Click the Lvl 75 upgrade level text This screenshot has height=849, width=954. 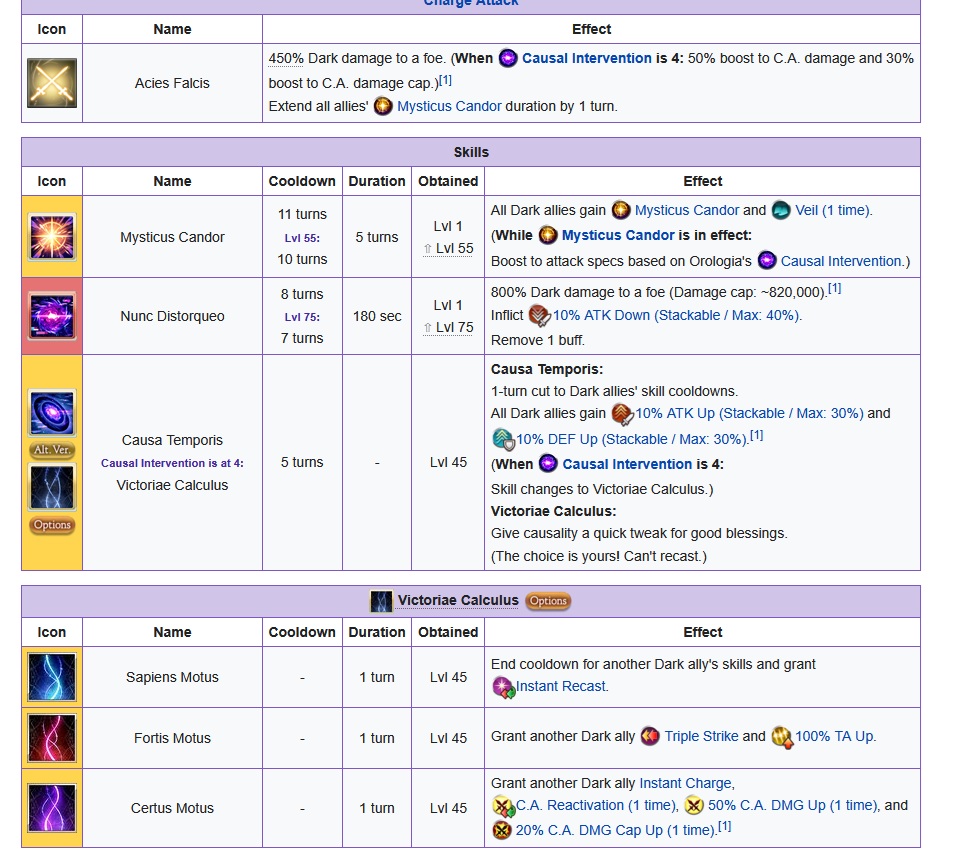pyautogui.click(x=448, y=327)
